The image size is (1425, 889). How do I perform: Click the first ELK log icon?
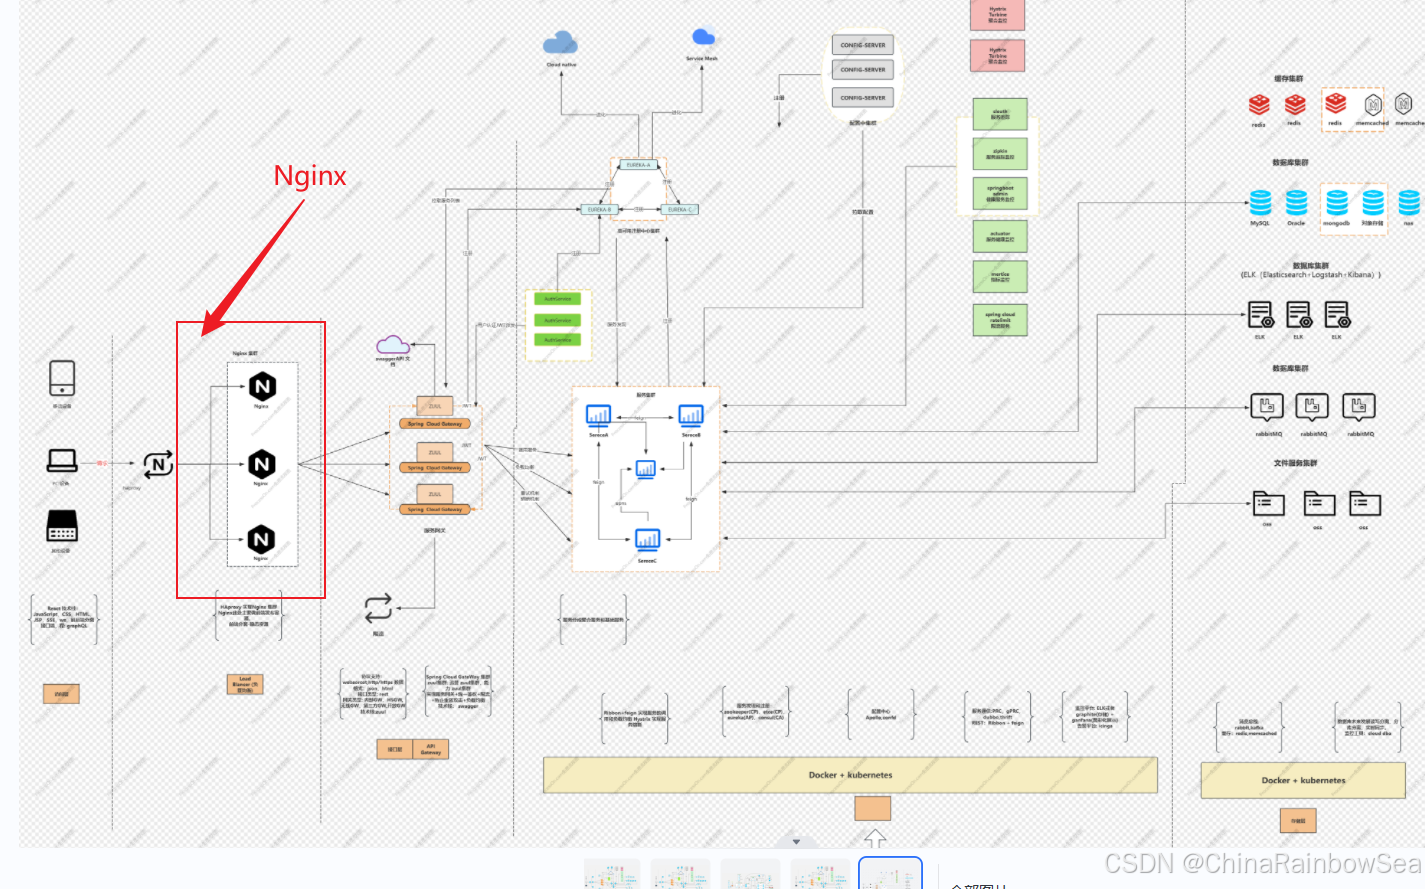[1260, 315]
